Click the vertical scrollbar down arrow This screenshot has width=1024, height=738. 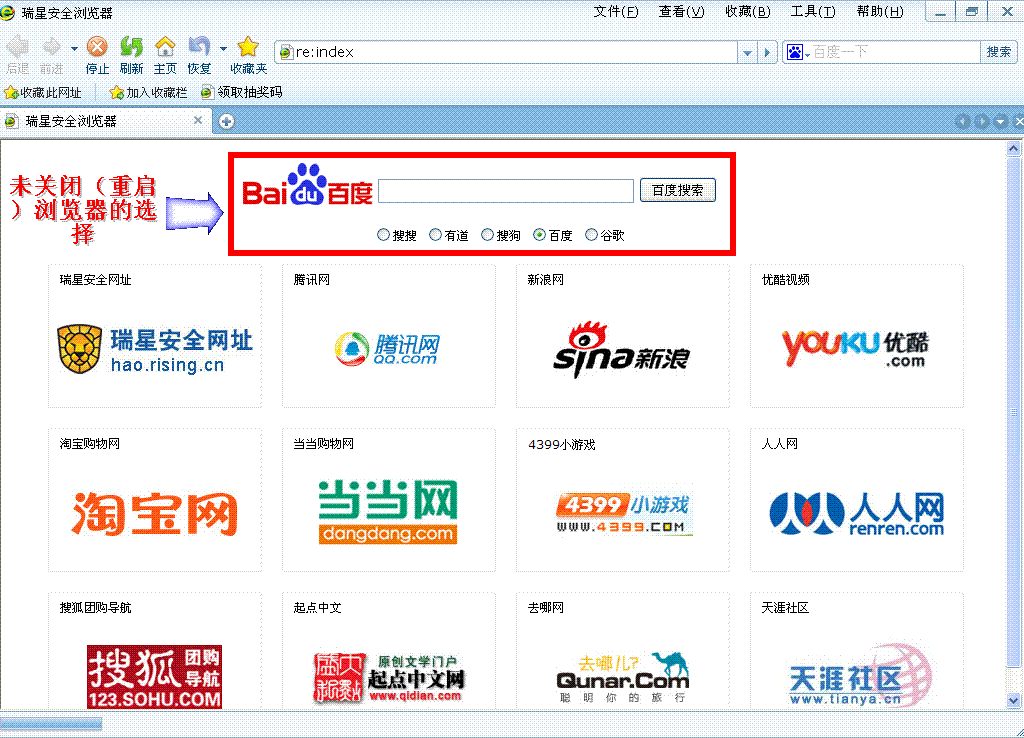(1013, 700)
